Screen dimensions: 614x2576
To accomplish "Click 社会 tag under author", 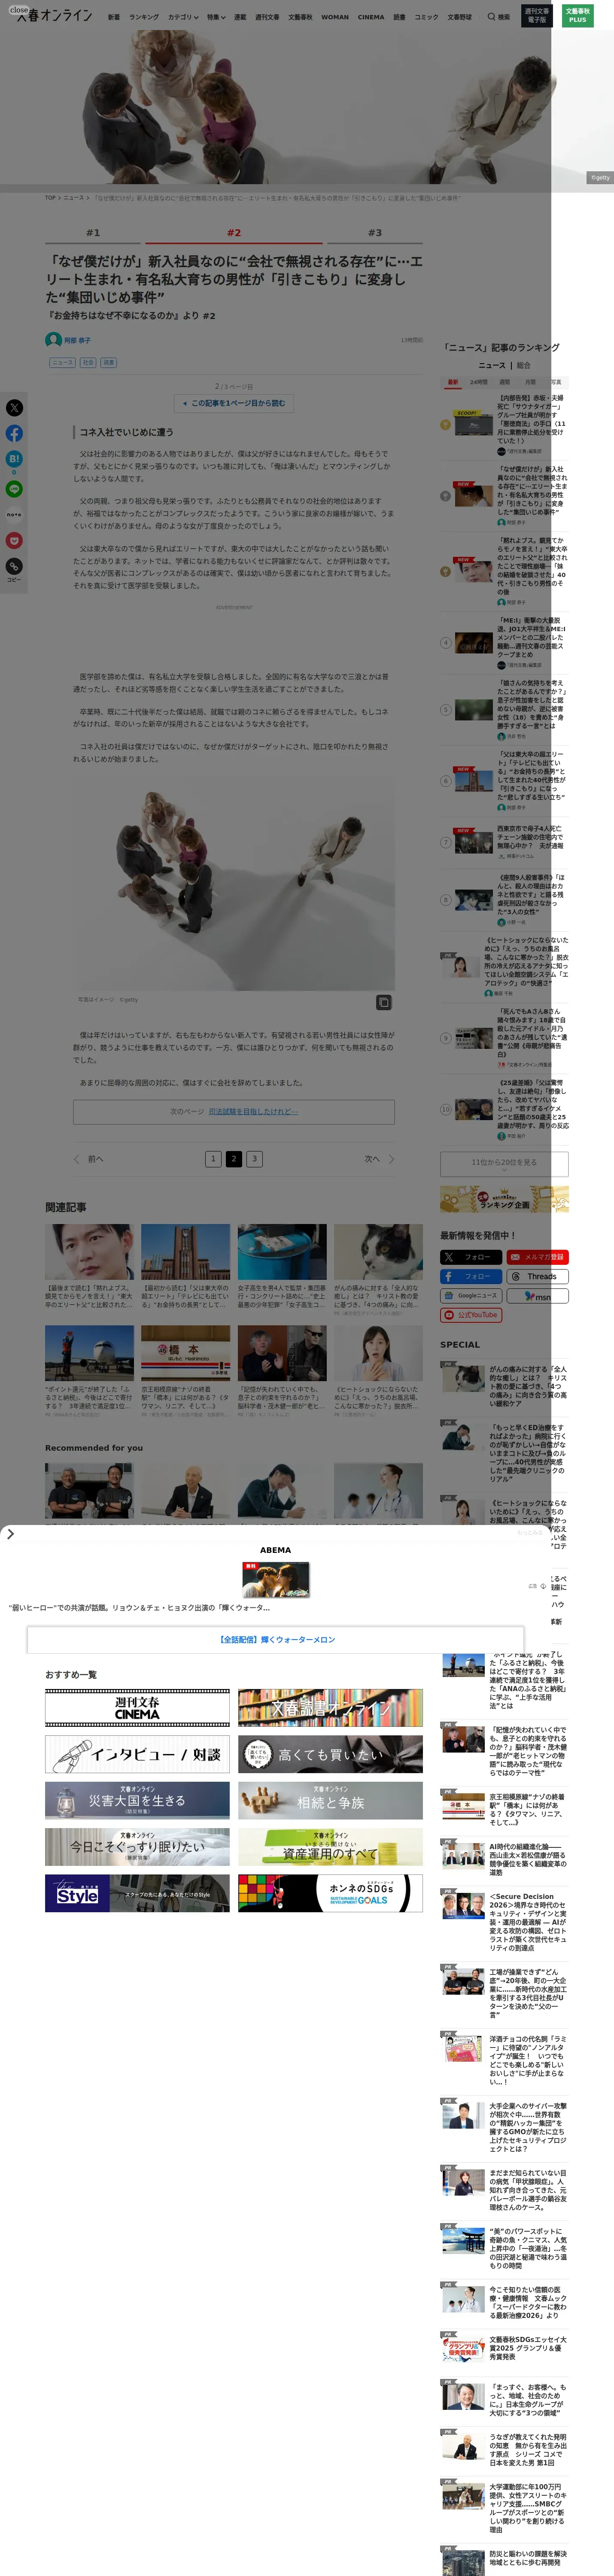I will coord(88,363).
